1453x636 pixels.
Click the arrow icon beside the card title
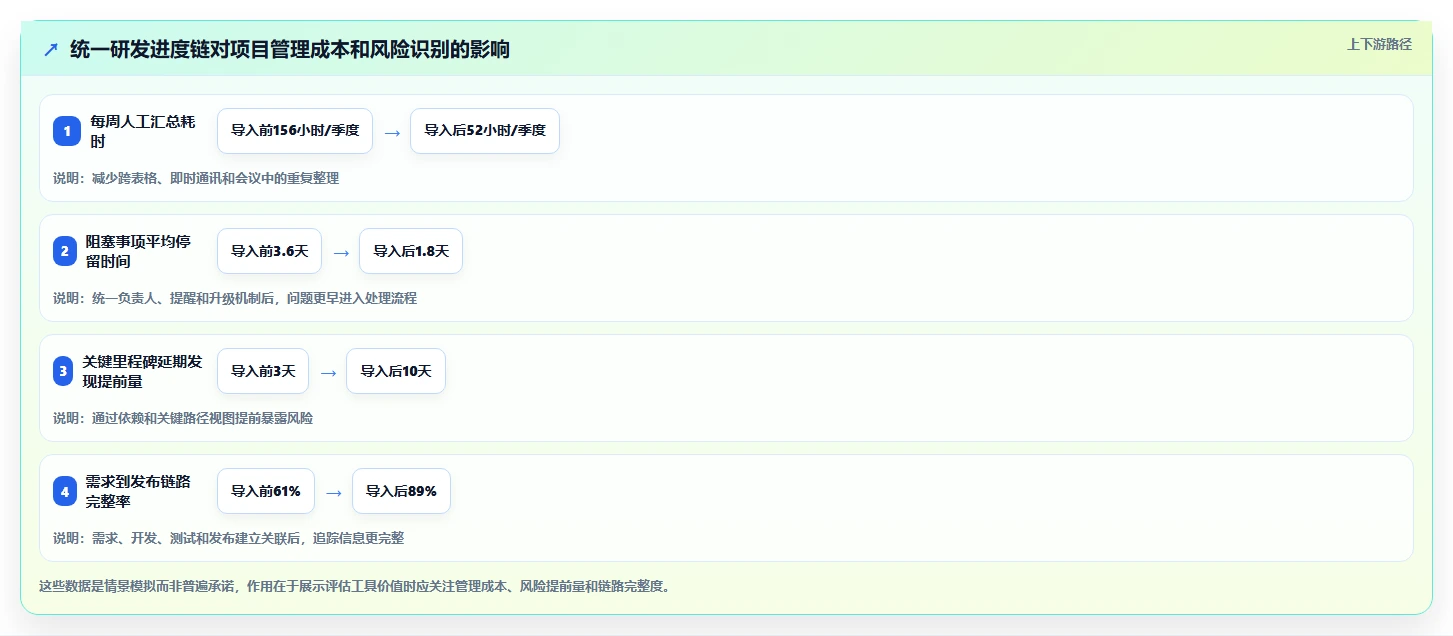coord(51,50)
